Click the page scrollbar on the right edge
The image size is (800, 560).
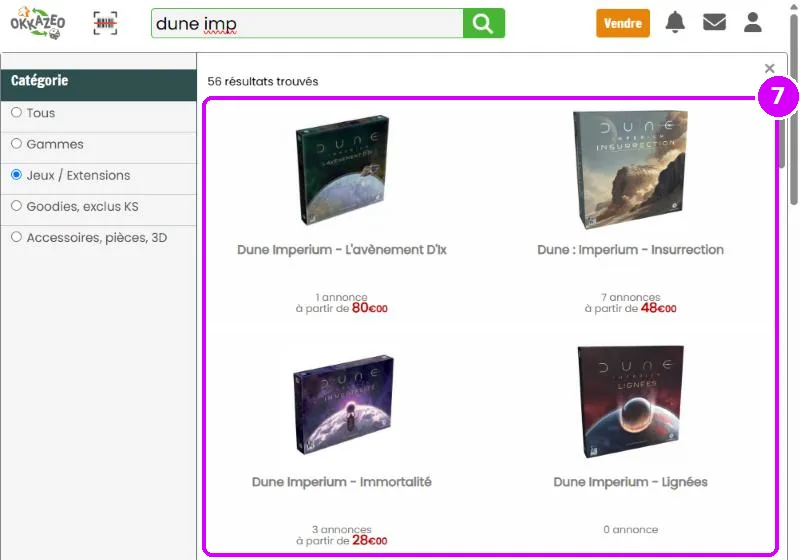[794, 110]
